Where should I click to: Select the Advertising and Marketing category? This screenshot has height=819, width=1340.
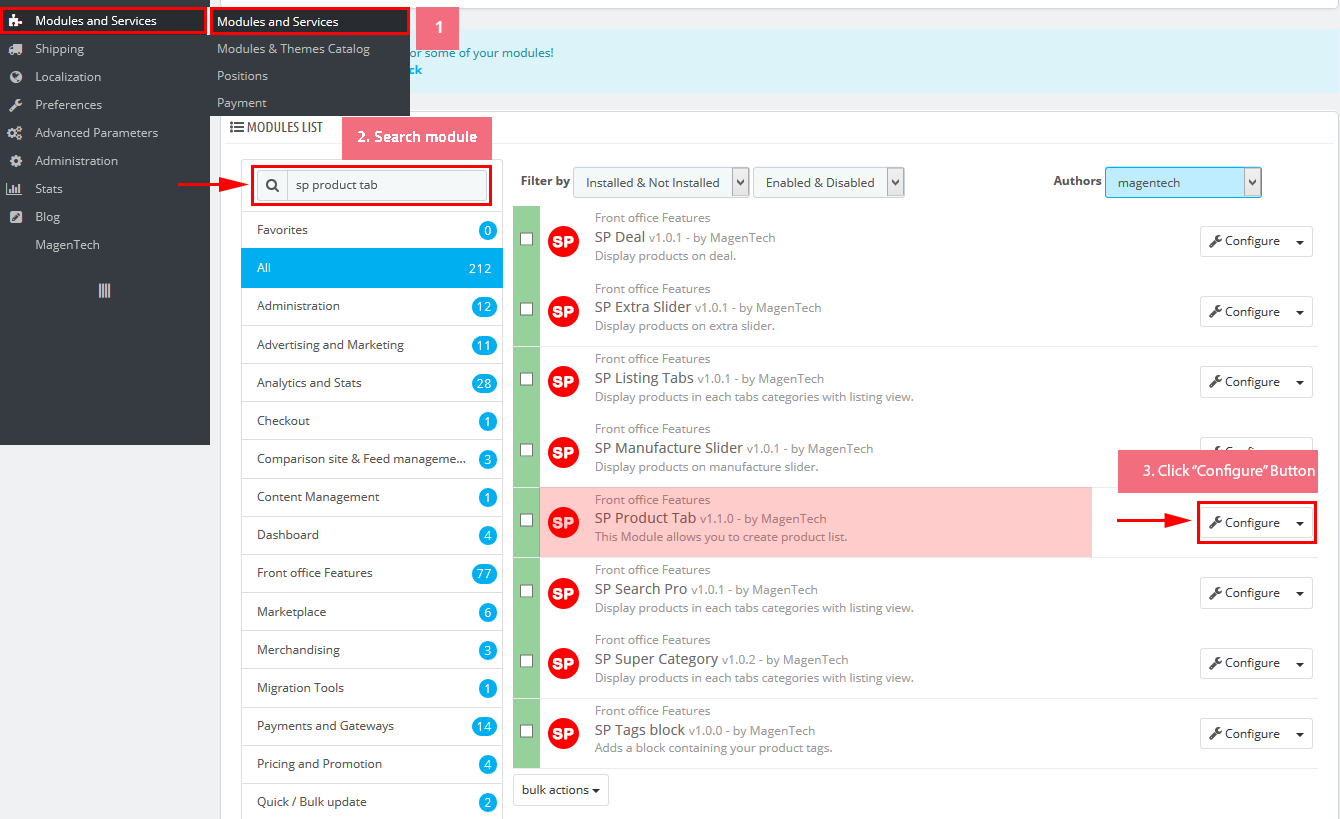pos(372,345)
